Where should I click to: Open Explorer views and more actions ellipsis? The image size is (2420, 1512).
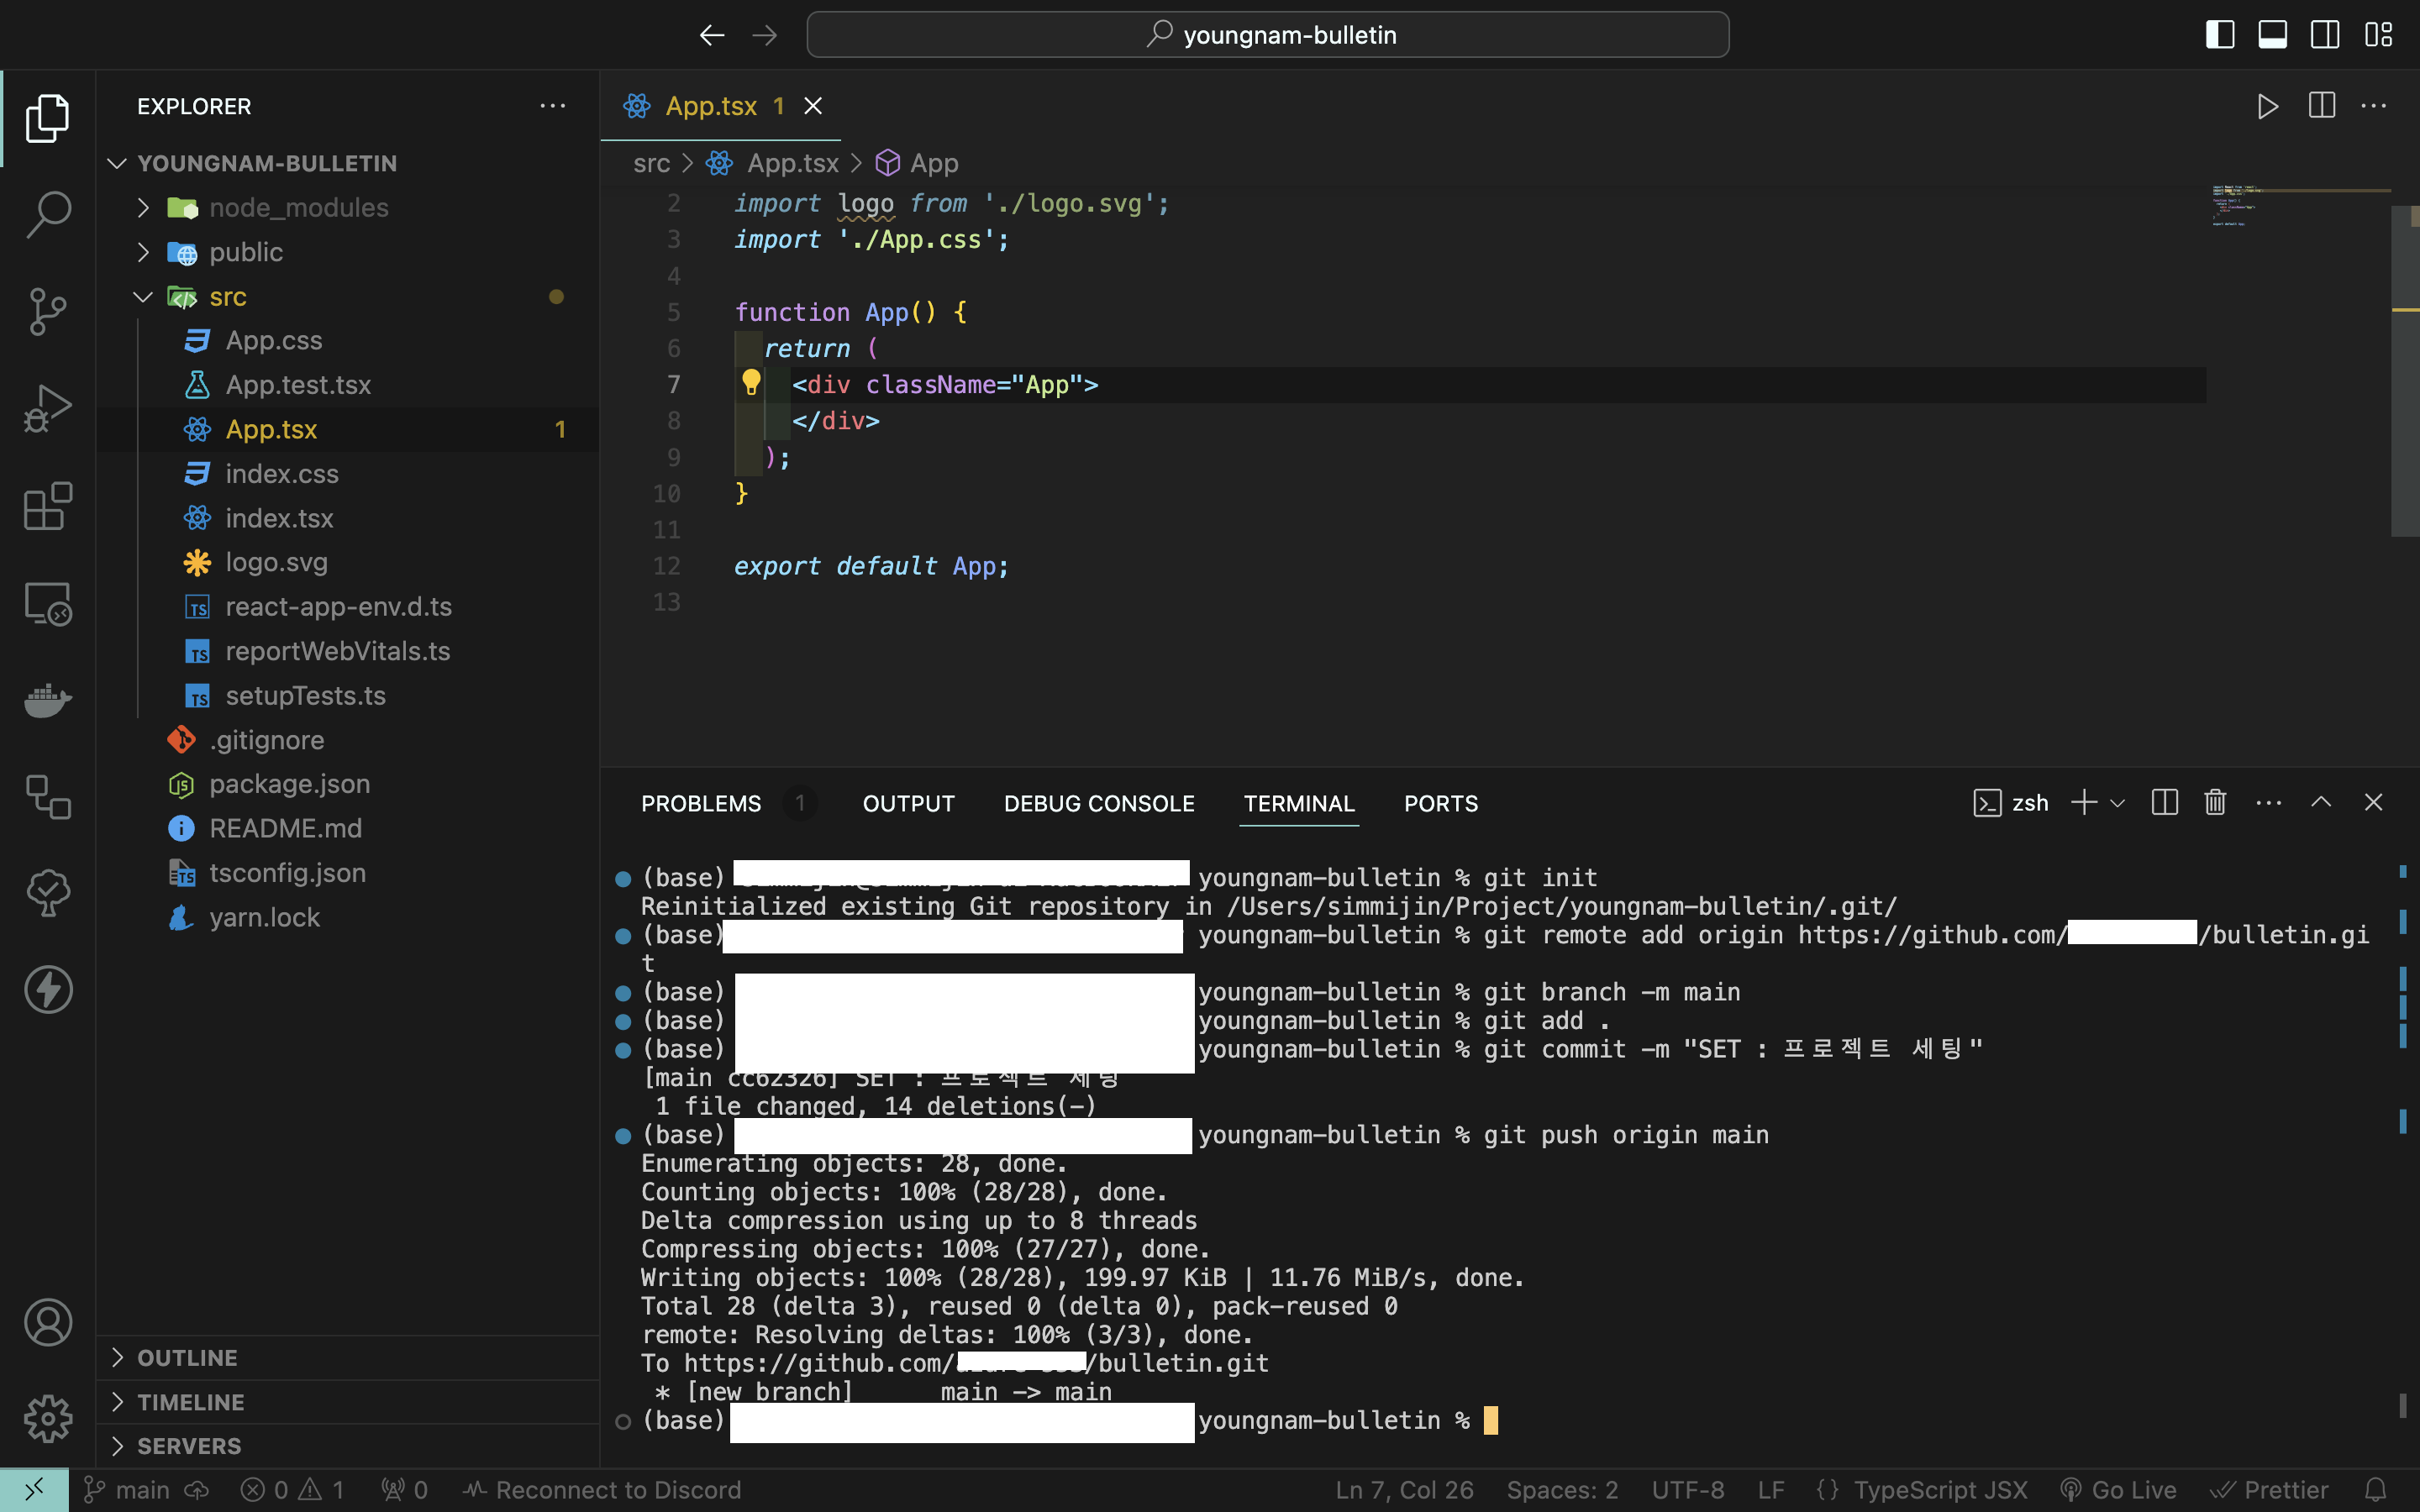point(552,106)
